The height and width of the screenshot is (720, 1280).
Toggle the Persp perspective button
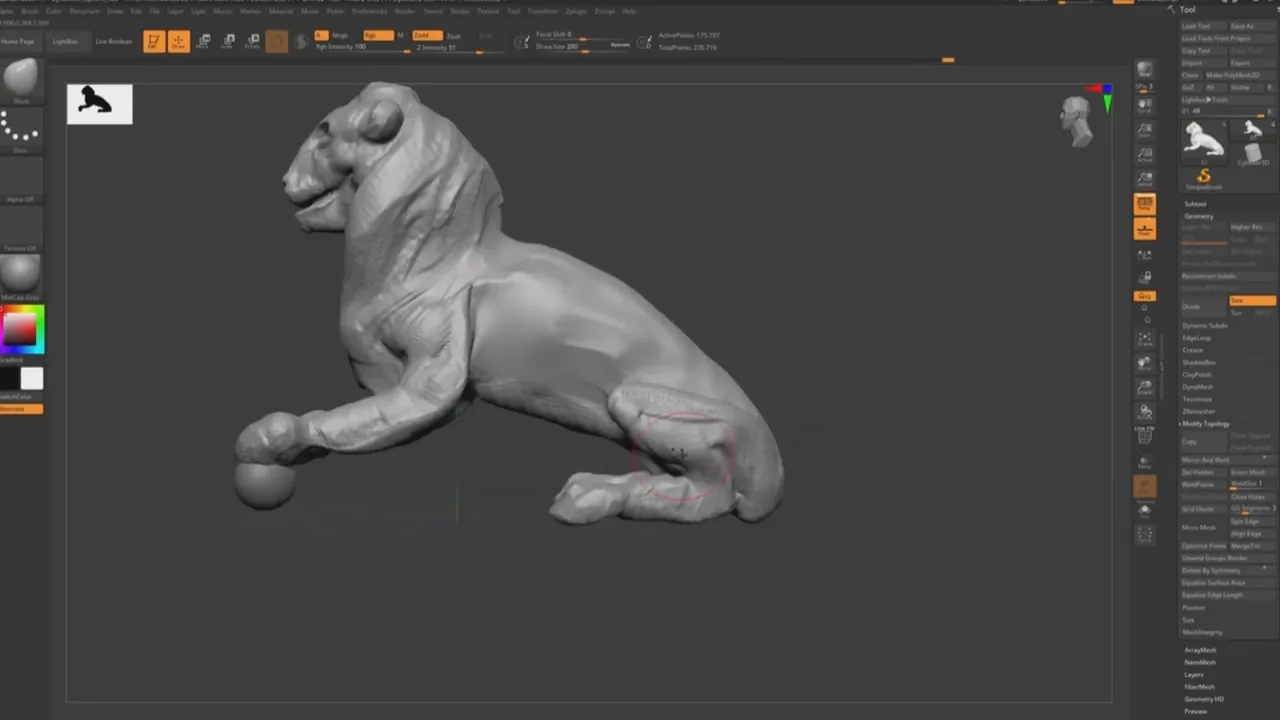click(1145, 204)
